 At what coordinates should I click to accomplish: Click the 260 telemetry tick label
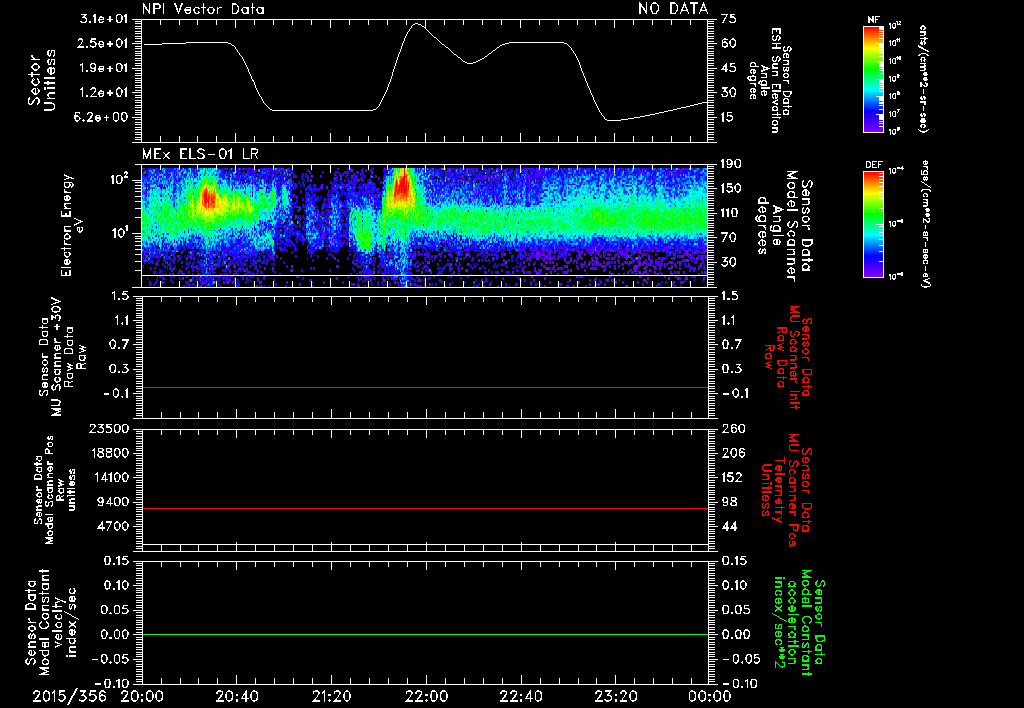pos(733,429)
